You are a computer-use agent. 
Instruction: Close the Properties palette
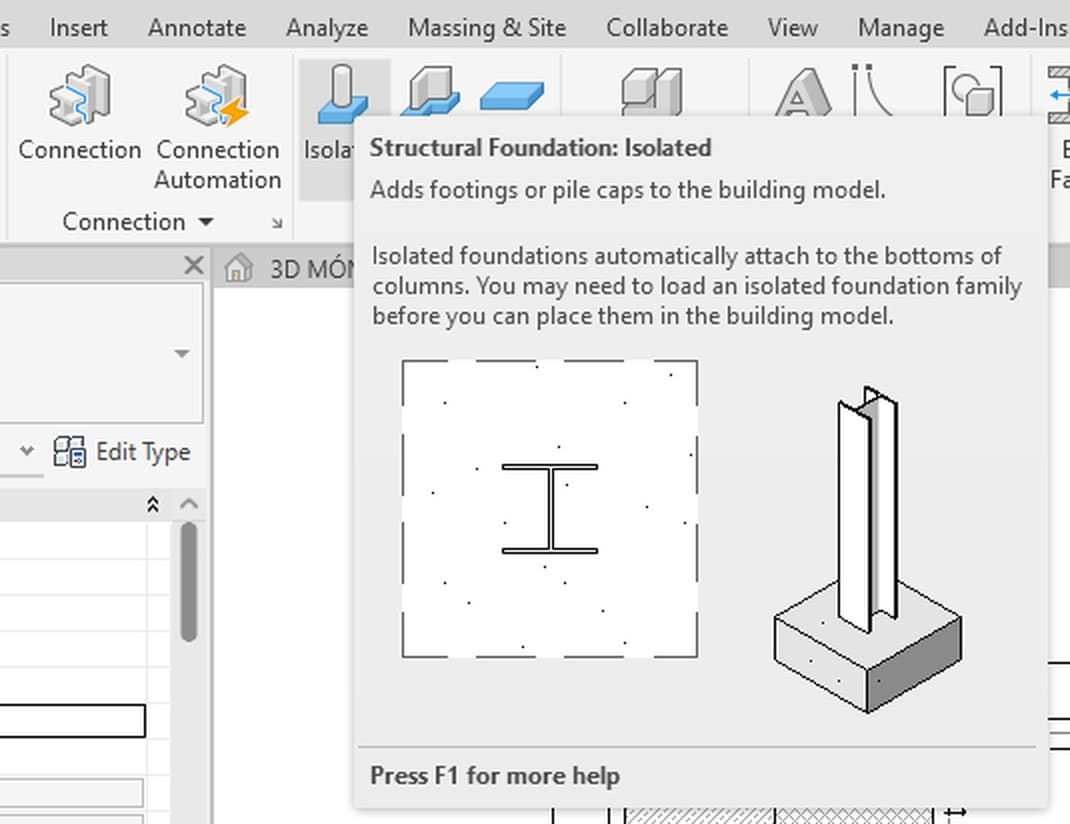click(194, 265)
